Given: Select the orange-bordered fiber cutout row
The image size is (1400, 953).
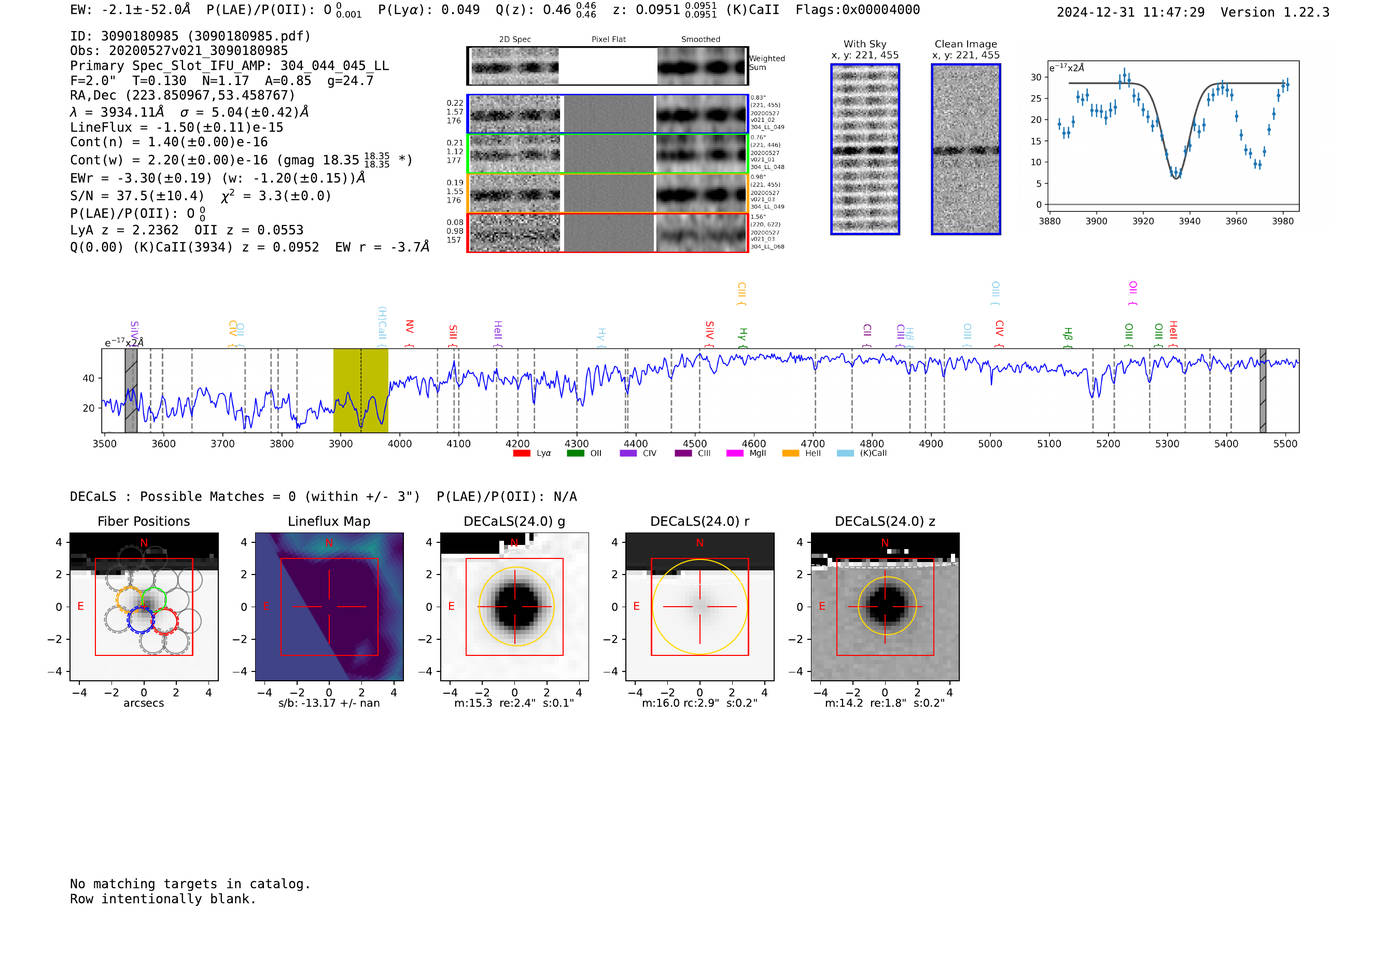Looking at the screenshot, I should coord(607,193).
